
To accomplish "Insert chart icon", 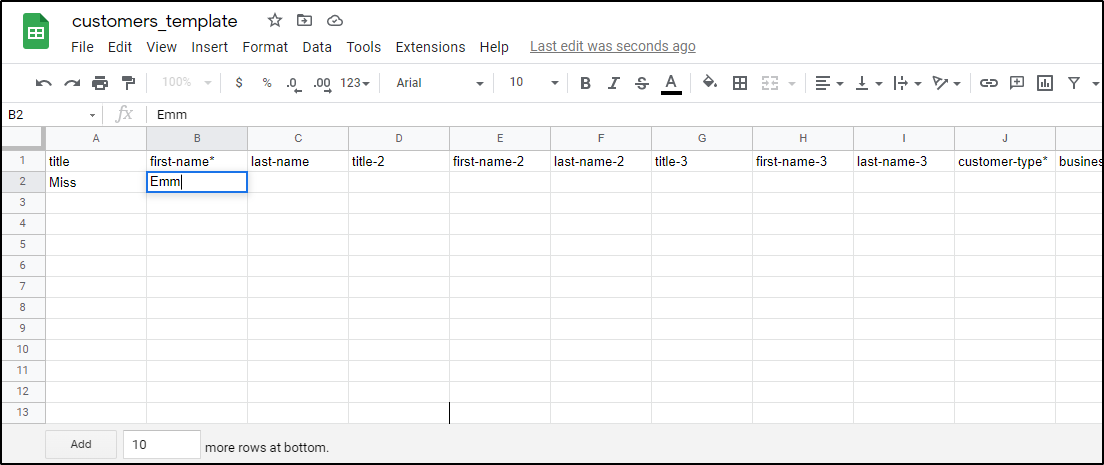I will tap(1045, 83).
